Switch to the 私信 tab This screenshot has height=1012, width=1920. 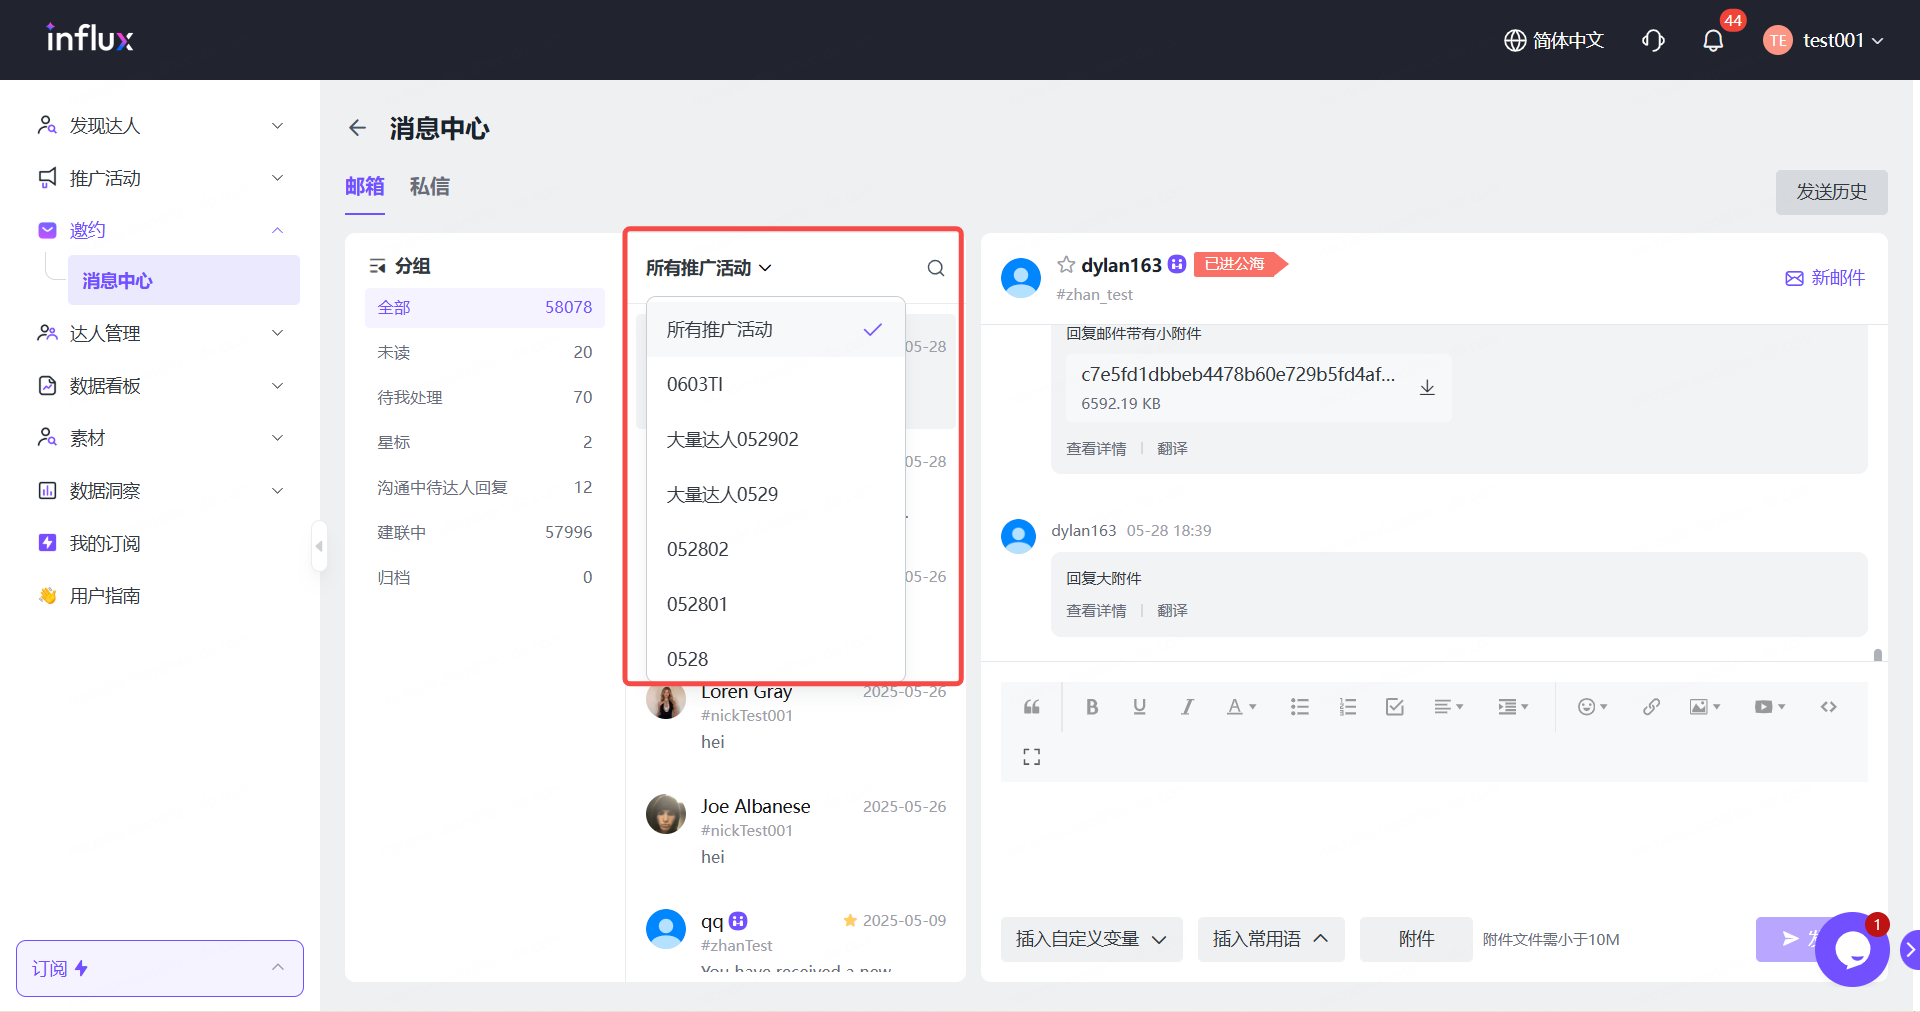point(429,187)
